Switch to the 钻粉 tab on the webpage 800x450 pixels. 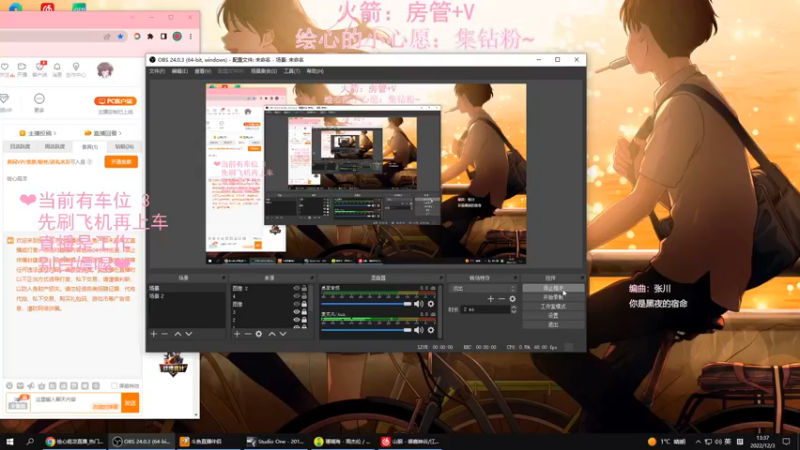tap(124, 146)
